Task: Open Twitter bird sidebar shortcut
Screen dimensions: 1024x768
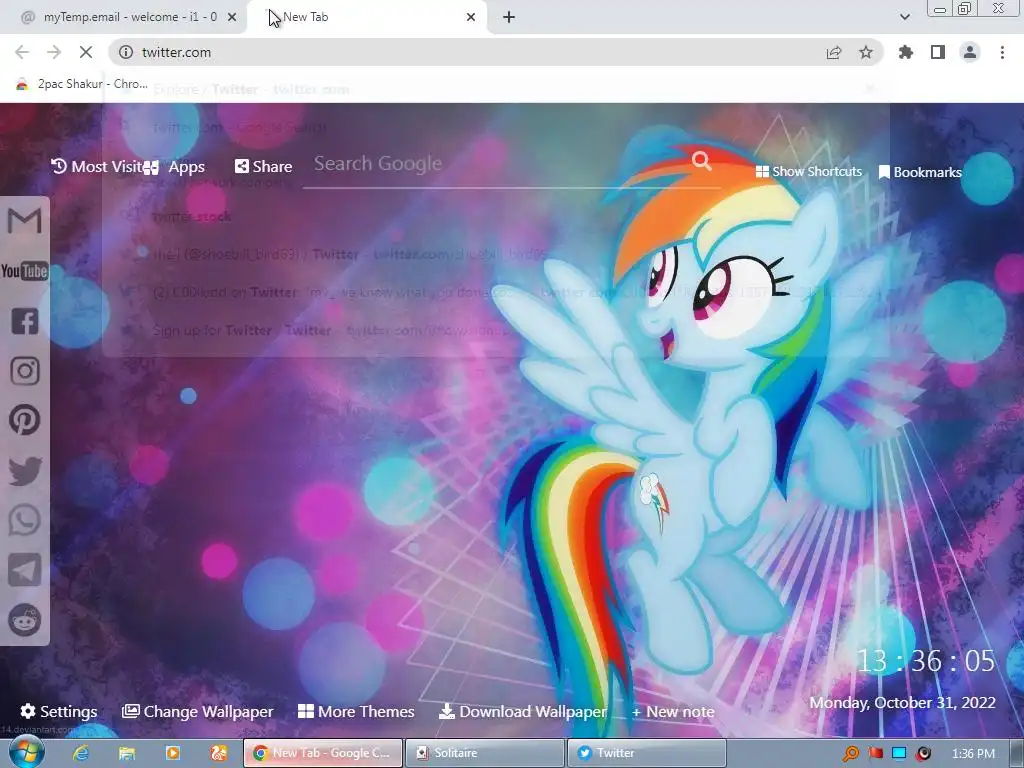Action: 25,471
